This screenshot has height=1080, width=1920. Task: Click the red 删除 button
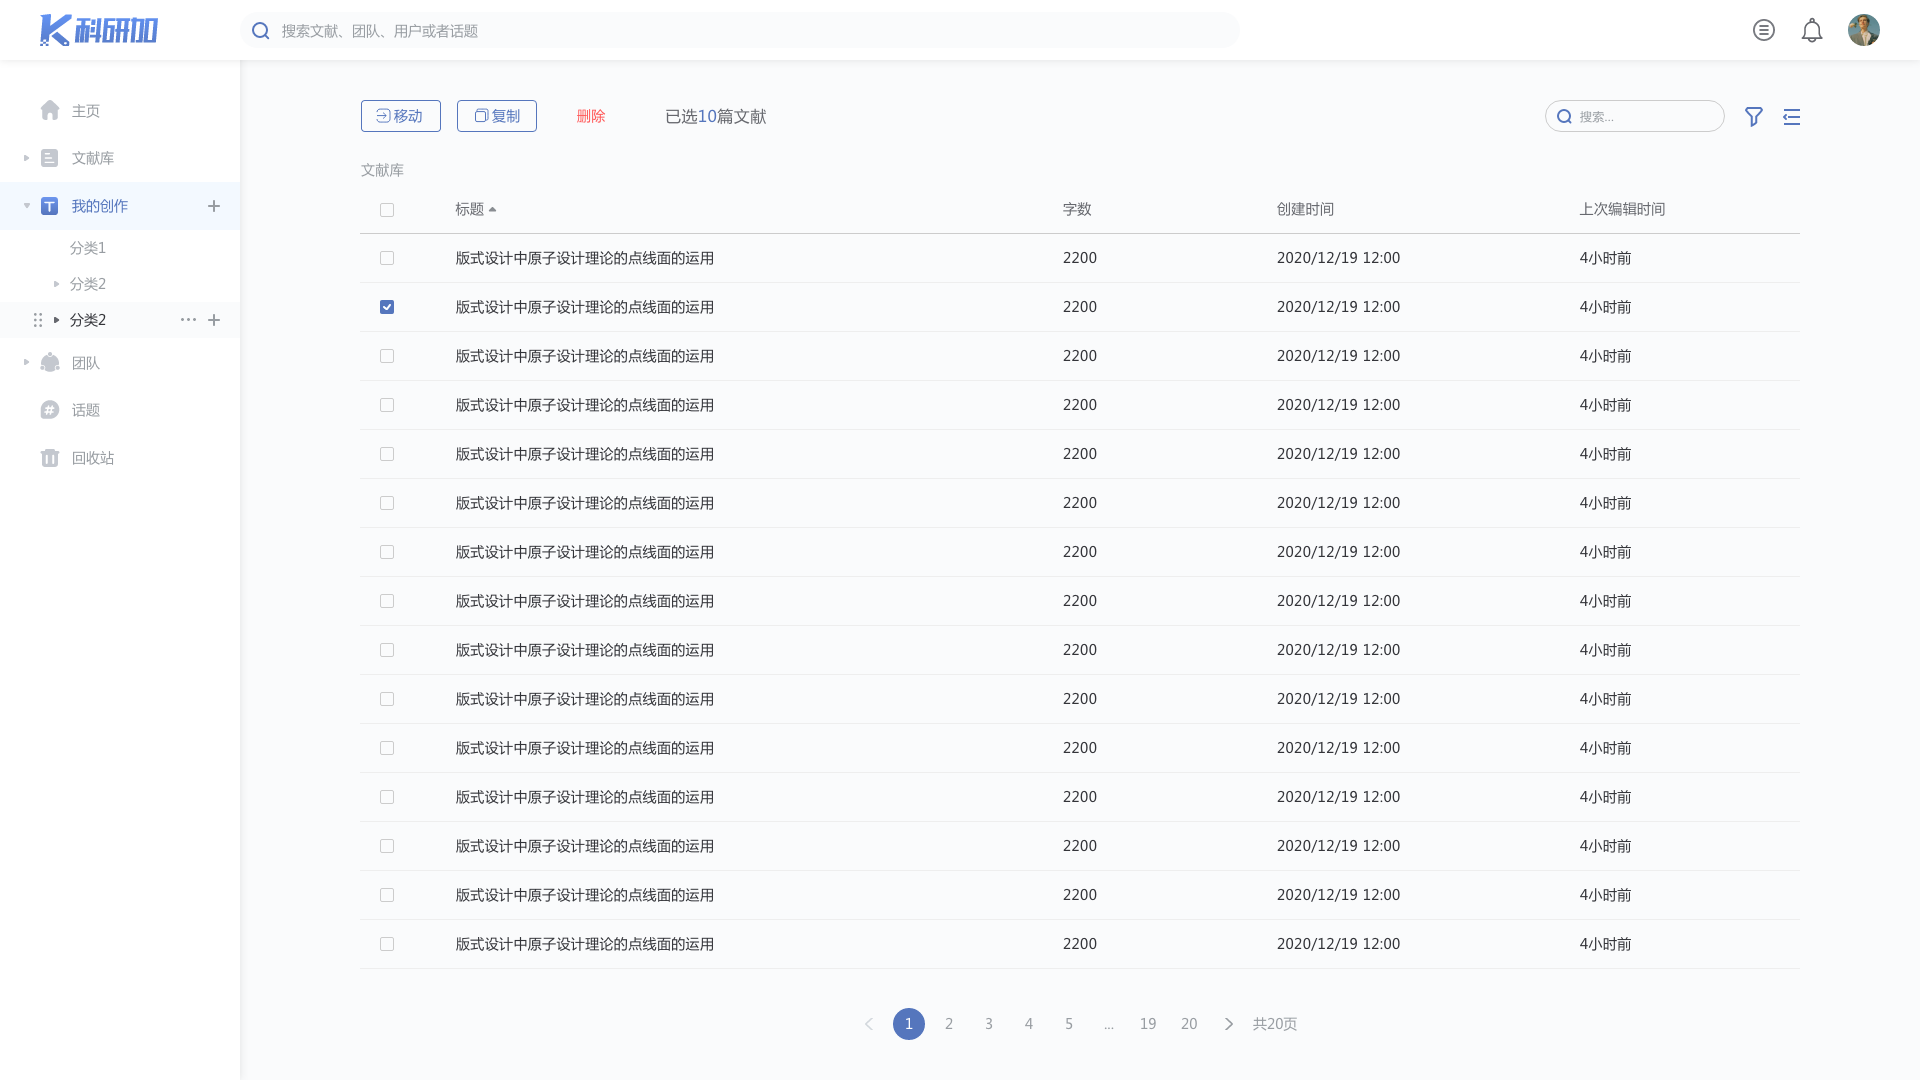(x=591, y=116)
